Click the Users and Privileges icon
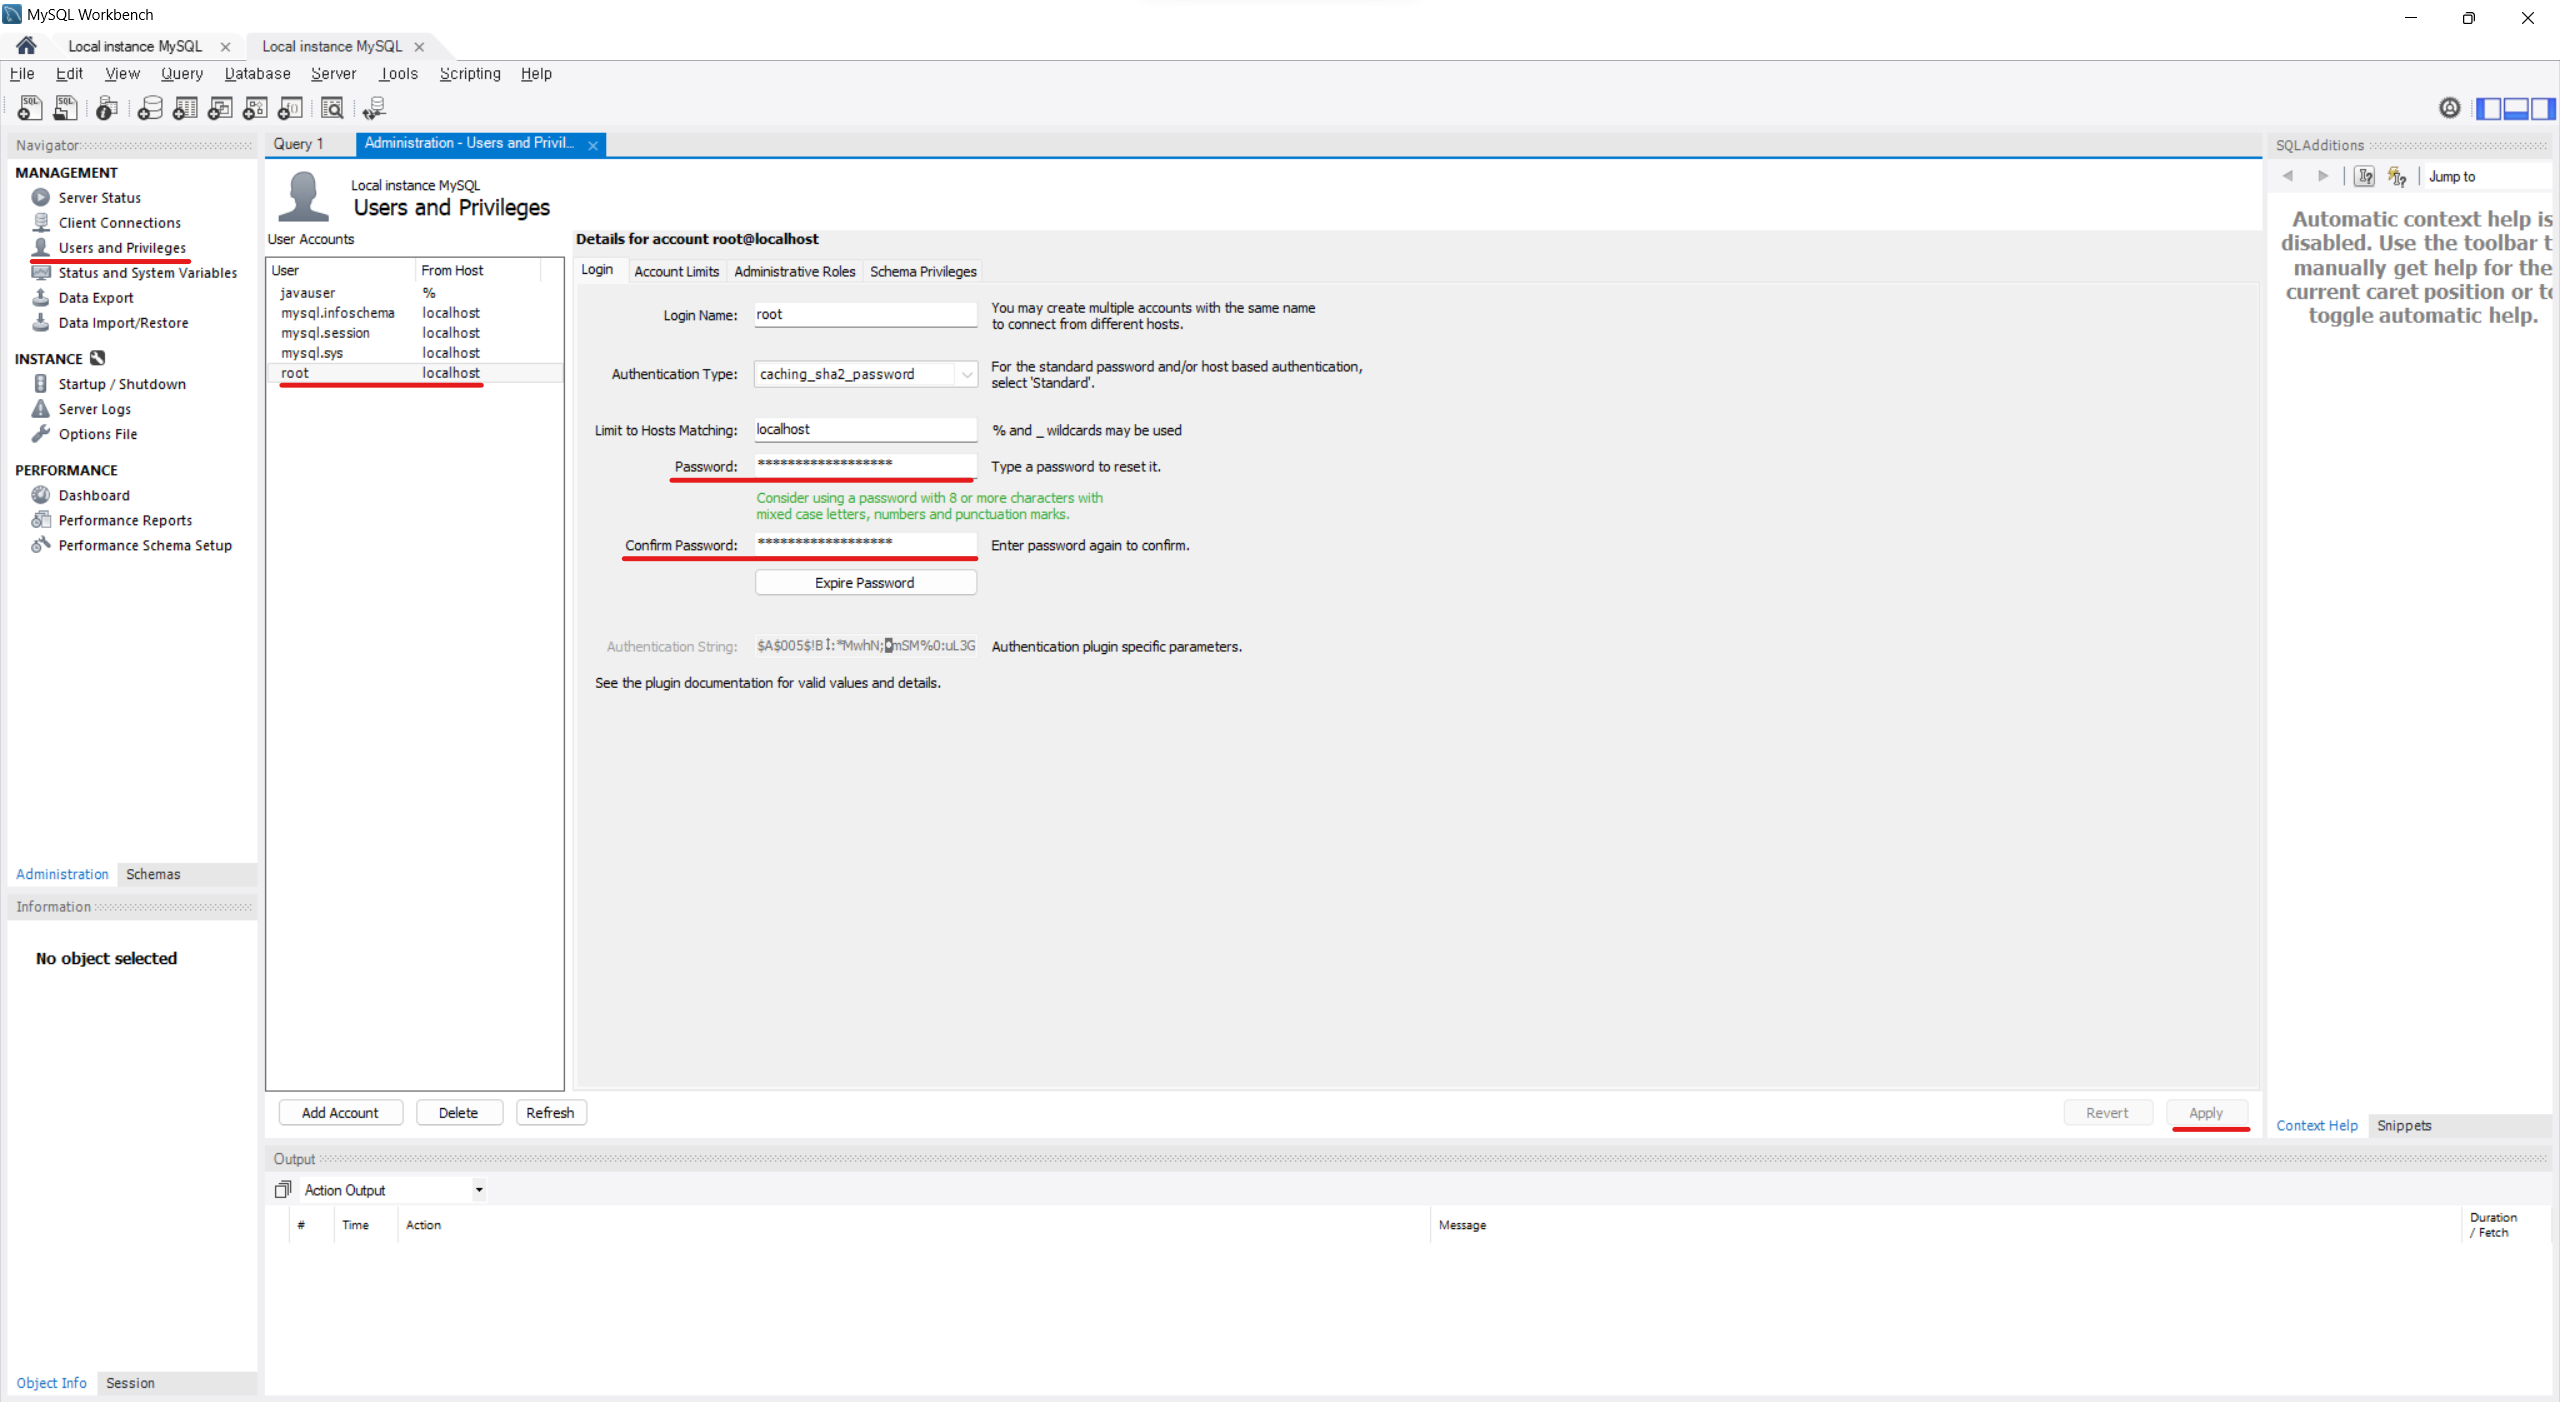This screenshot has height=1402, width=2560. click(x=38, y=247)
